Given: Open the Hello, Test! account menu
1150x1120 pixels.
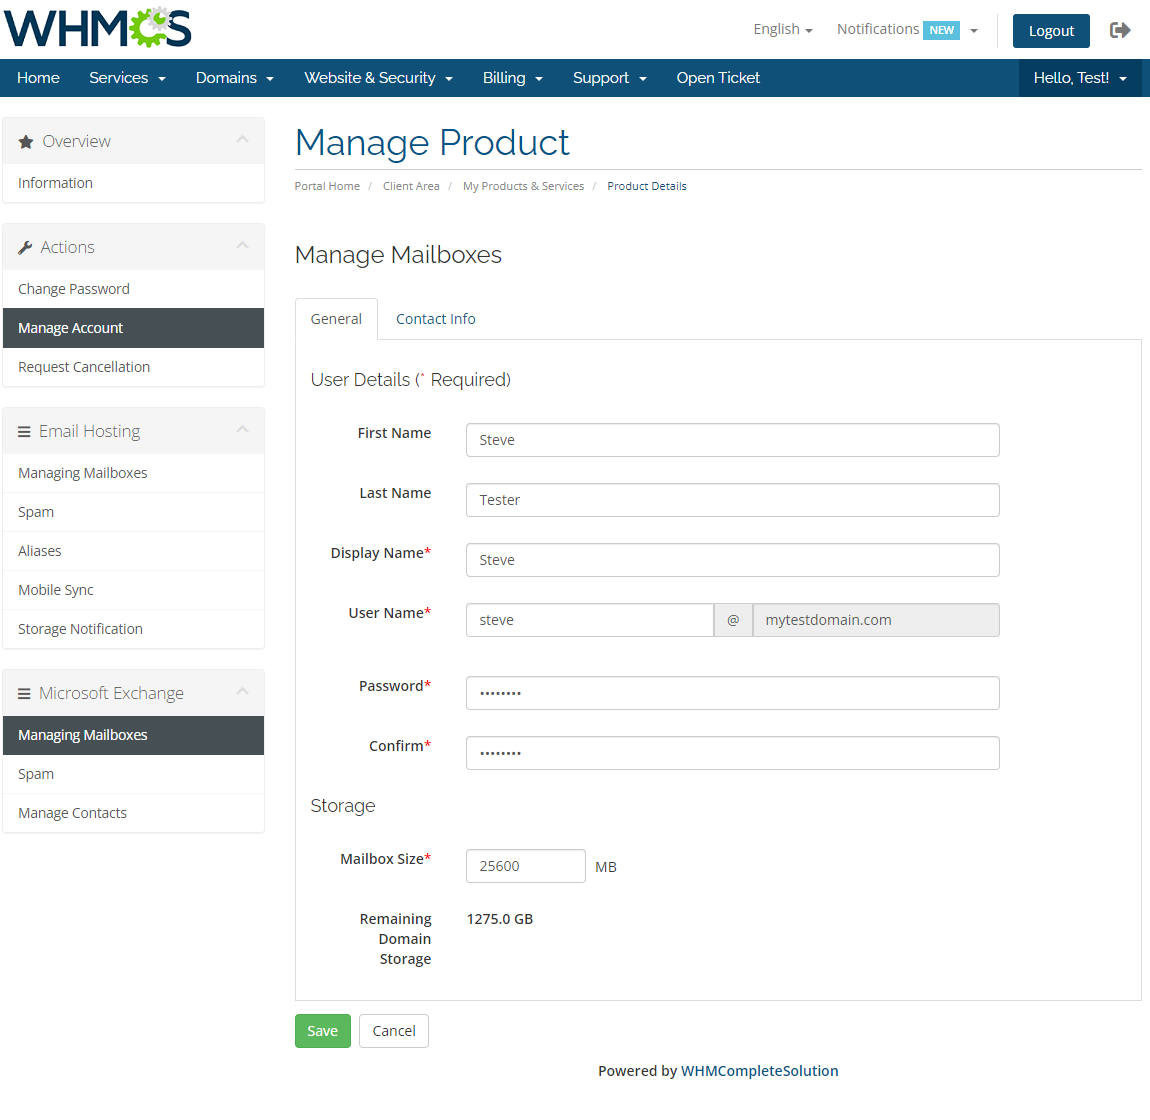Looking at the screenshot, I should pos(1080,78).
